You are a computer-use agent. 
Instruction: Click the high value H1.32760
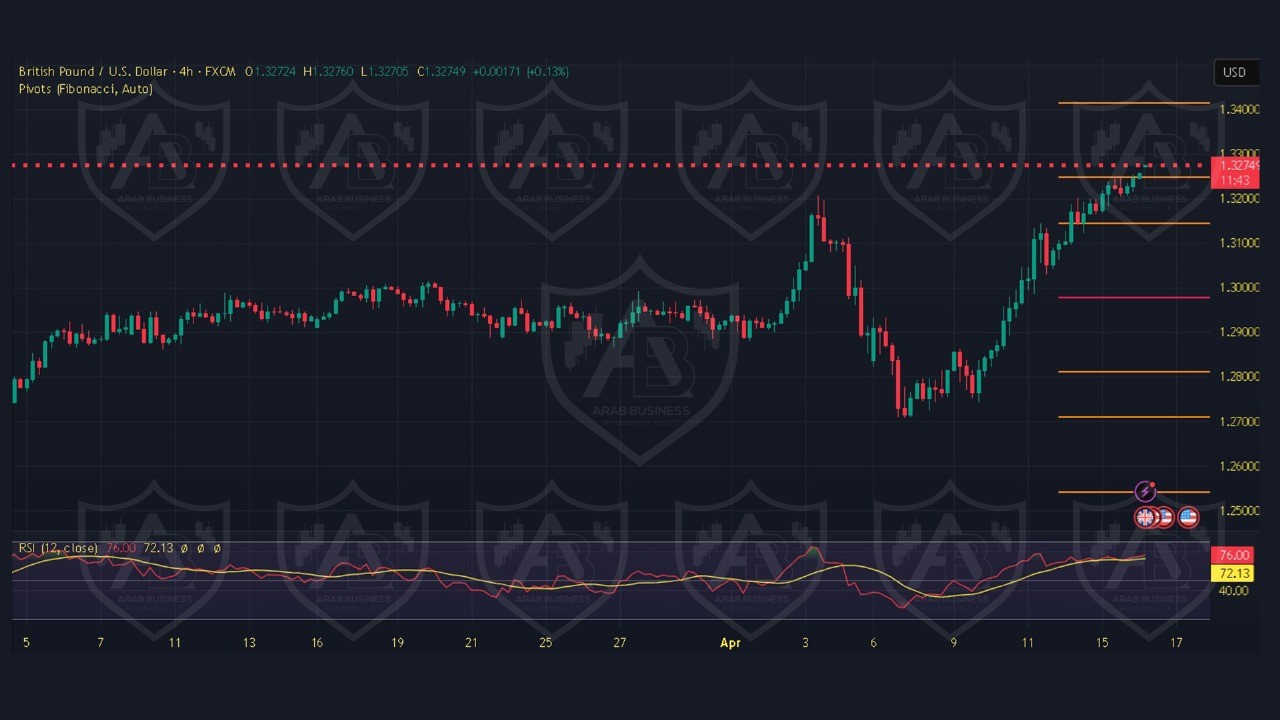tap(328, 72)
